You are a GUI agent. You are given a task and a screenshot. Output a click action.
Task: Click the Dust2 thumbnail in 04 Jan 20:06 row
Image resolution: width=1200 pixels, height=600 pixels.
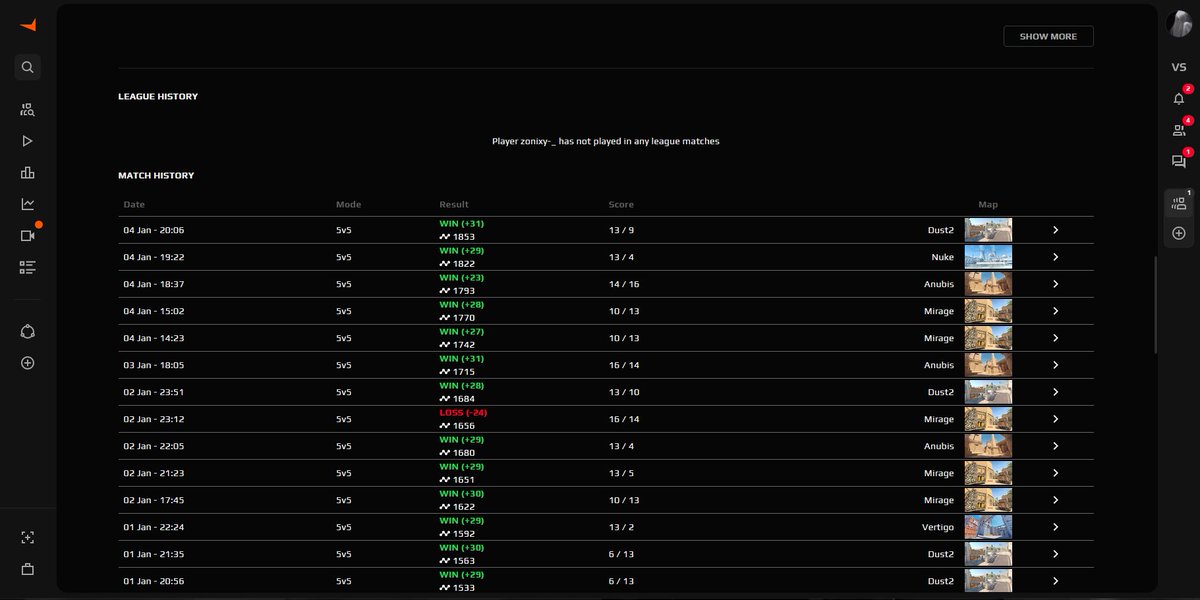coord(988,230)
